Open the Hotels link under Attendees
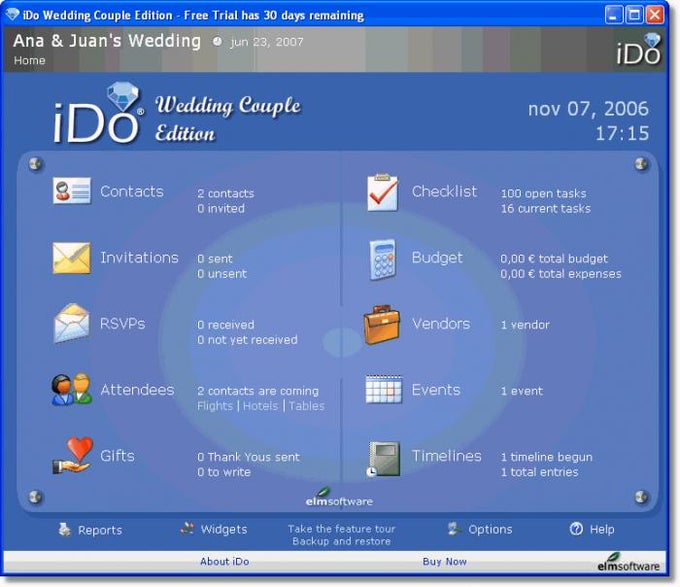The image size is (680, 587). point(261,406)
